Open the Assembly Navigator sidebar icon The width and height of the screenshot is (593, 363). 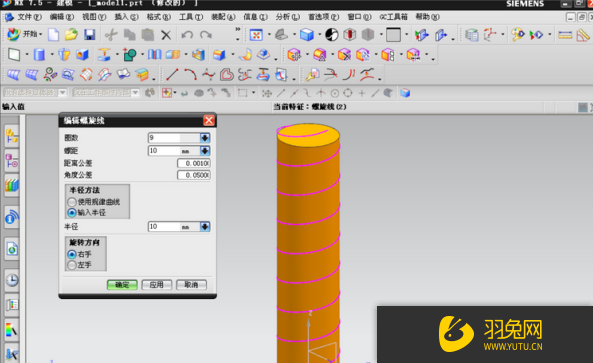(x=12, y=137)
